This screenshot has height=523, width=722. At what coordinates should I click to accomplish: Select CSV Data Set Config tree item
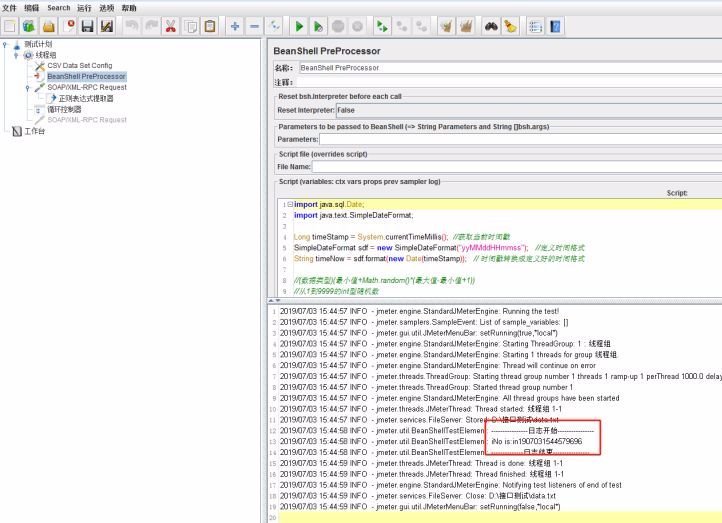[80, 65]
